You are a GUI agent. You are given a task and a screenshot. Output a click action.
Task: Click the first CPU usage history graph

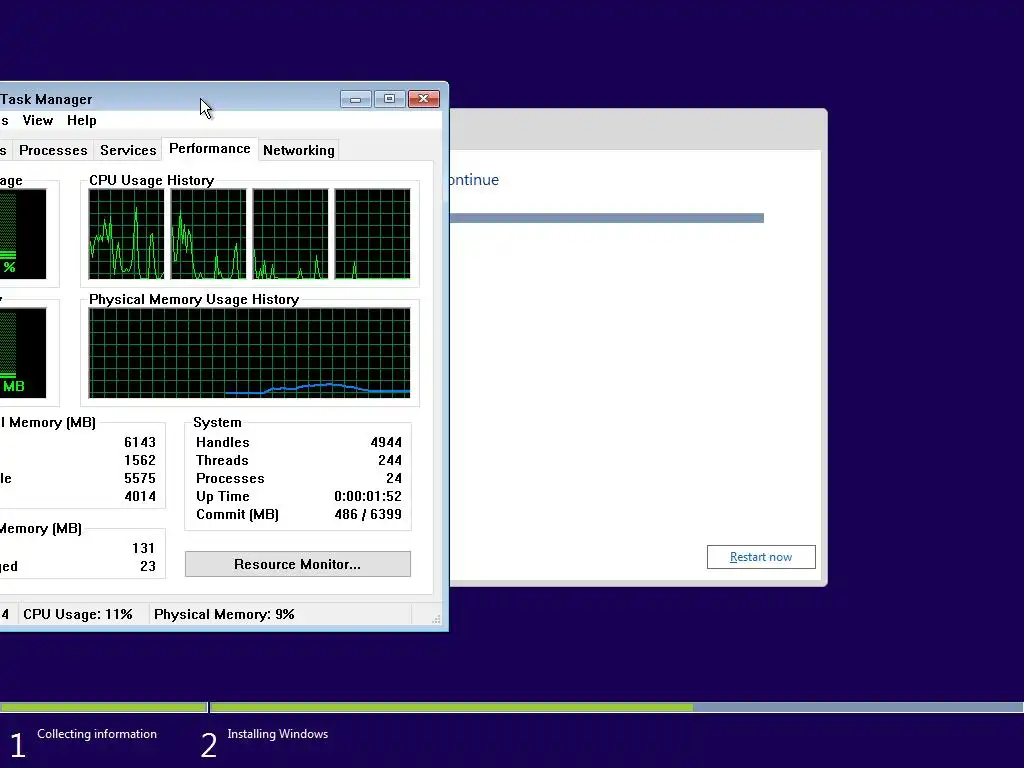pyautogui.click(x=127, y=234)
